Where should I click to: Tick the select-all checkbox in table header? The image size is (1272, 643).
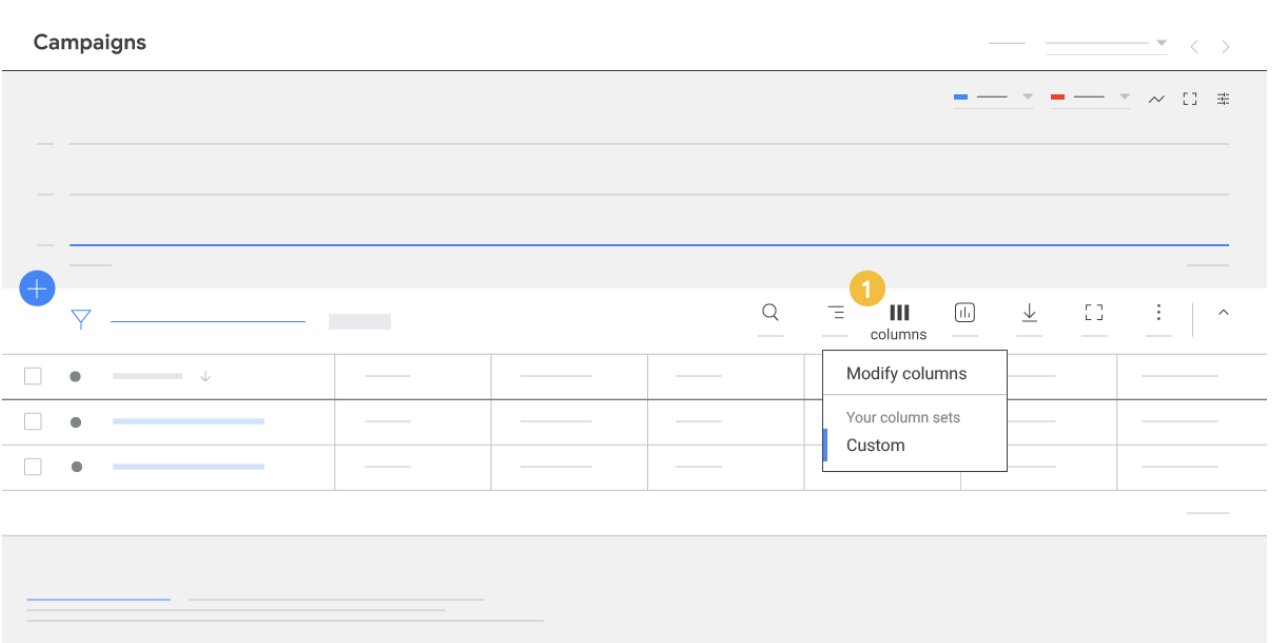(33, 376)
